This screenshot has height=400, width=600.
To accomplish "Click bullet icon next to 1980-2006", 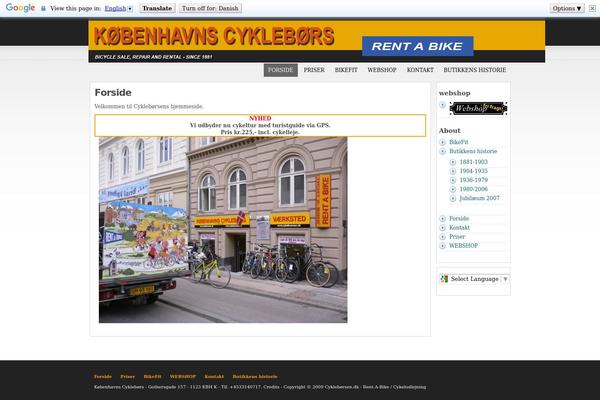I will (453, 189).
